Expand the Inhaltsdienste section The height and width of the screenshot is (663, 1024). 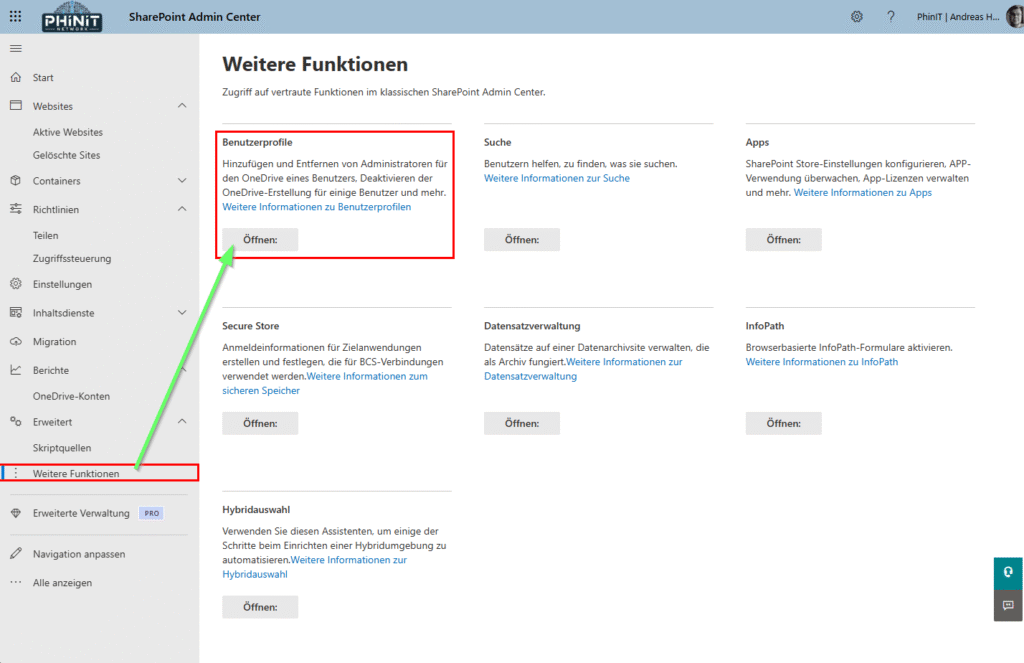183,311
